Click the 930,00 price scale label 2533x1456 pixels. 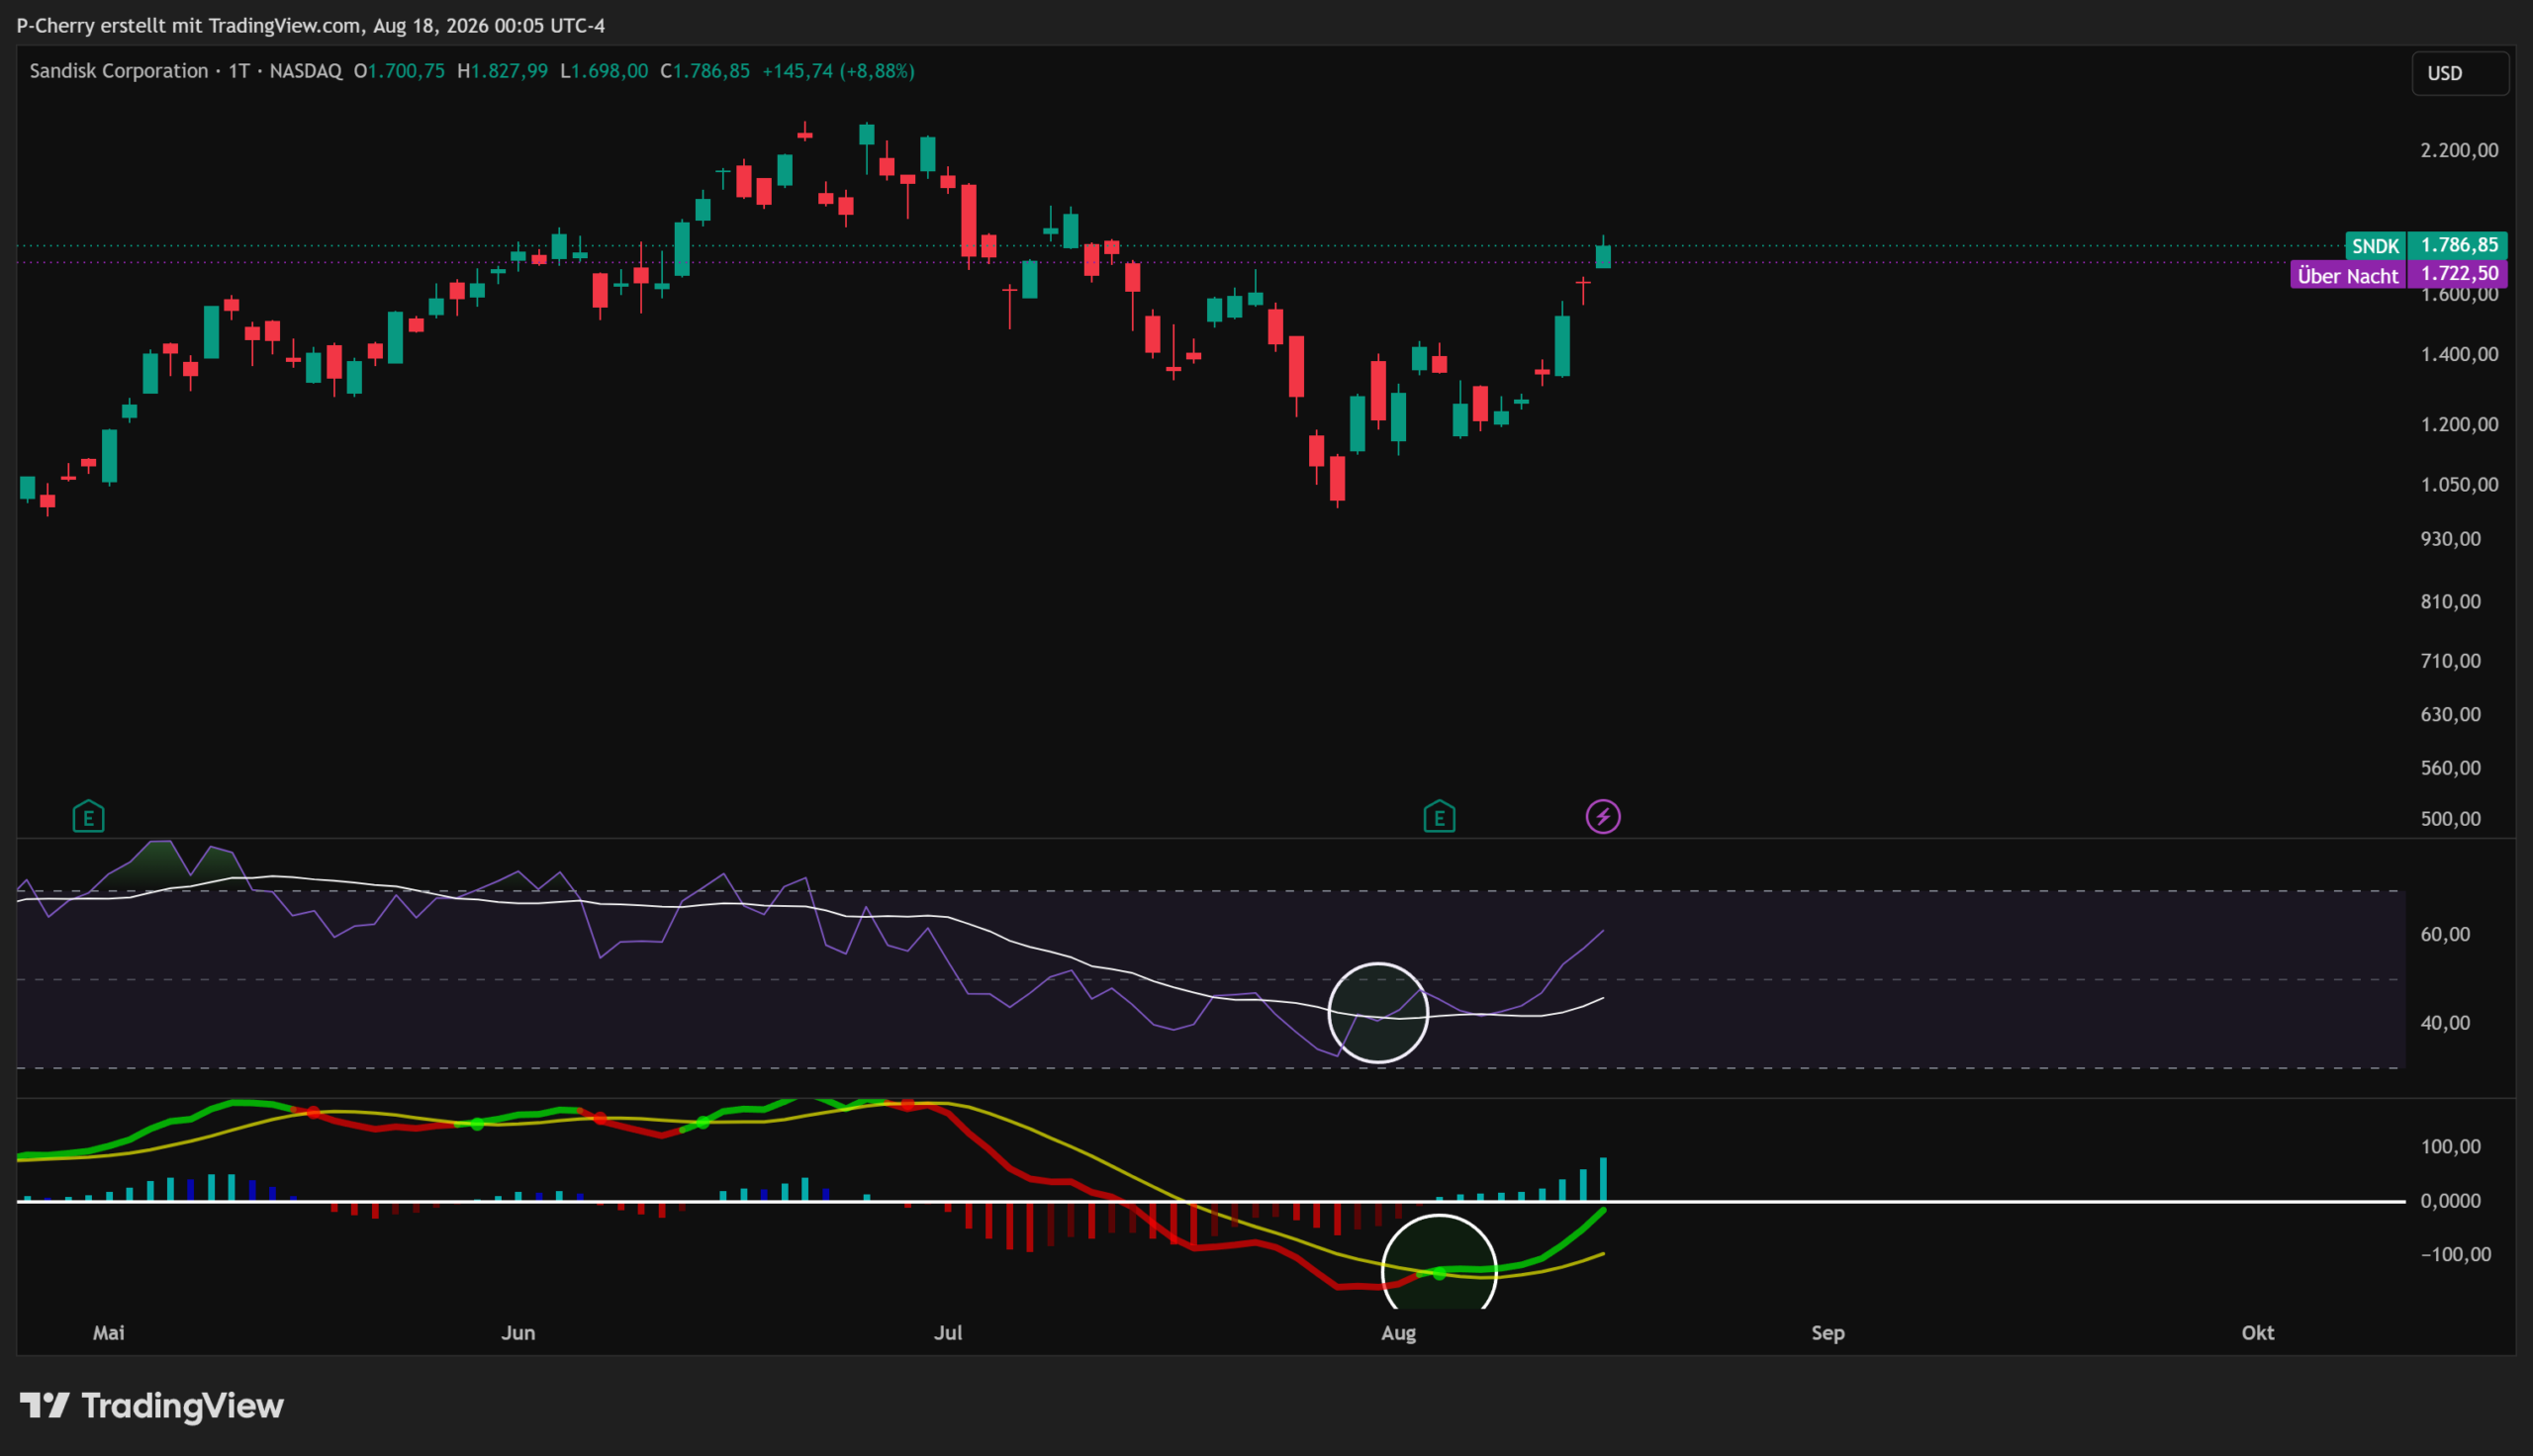point(2451,539)
